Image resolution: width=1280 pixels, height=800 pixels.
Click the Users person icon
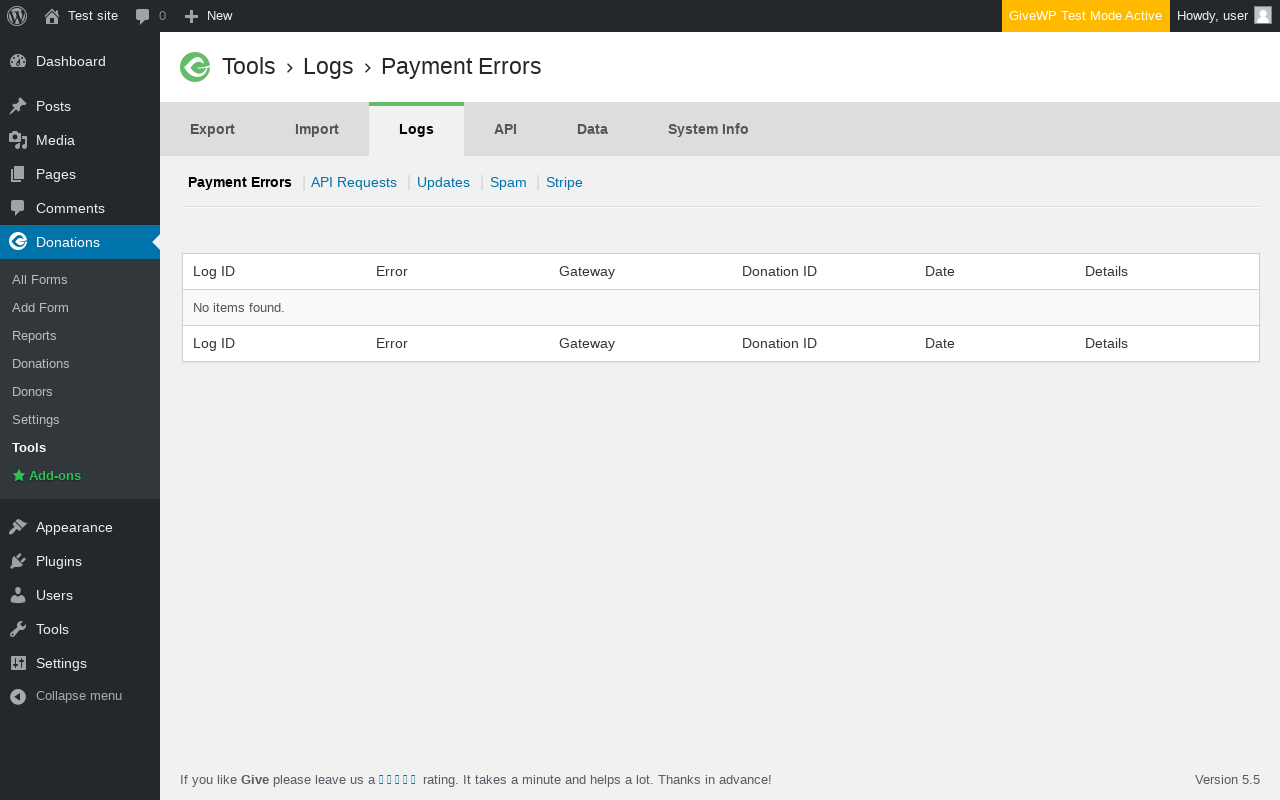[18, 595]
